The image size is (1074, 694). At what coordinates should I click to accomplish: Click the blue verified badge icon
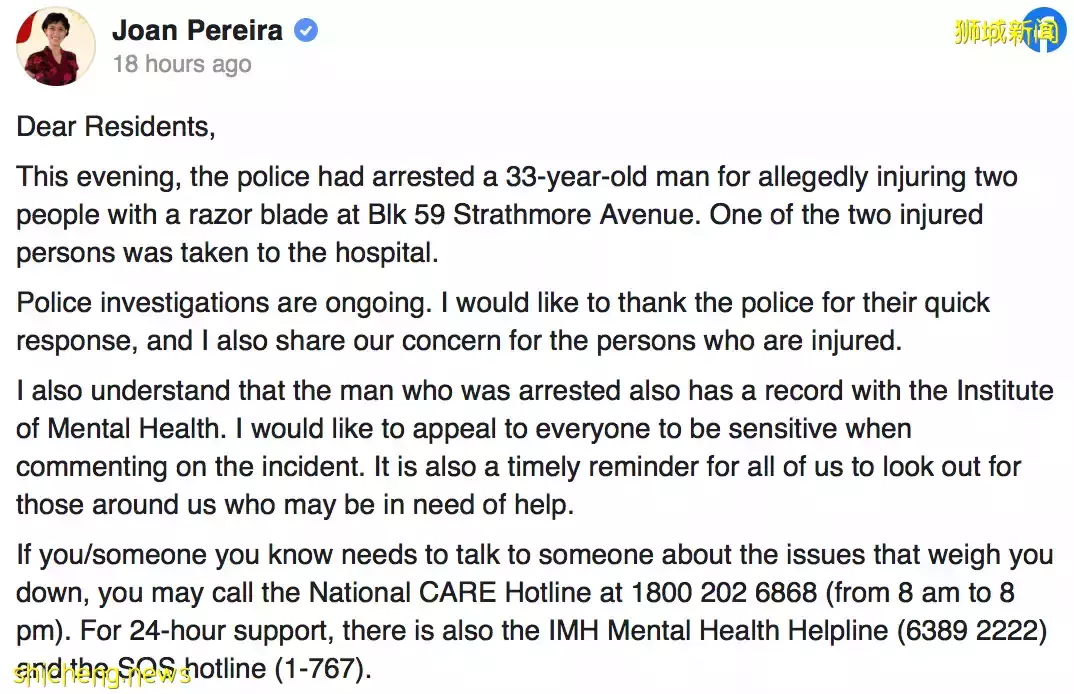pos(305,30)
